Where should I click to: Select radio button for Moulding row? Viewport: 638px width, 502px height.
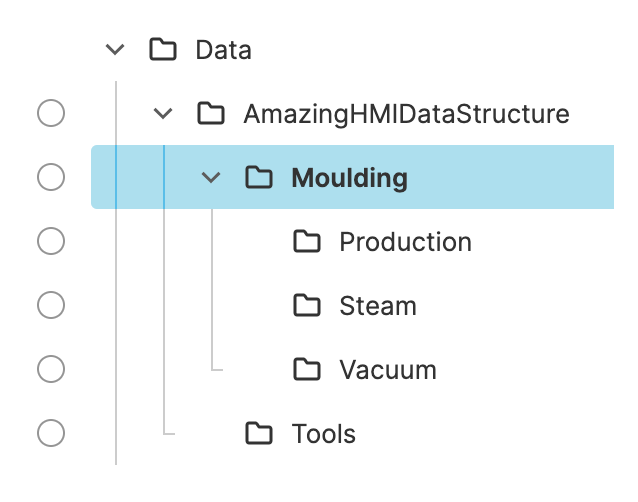pos(51,177)
